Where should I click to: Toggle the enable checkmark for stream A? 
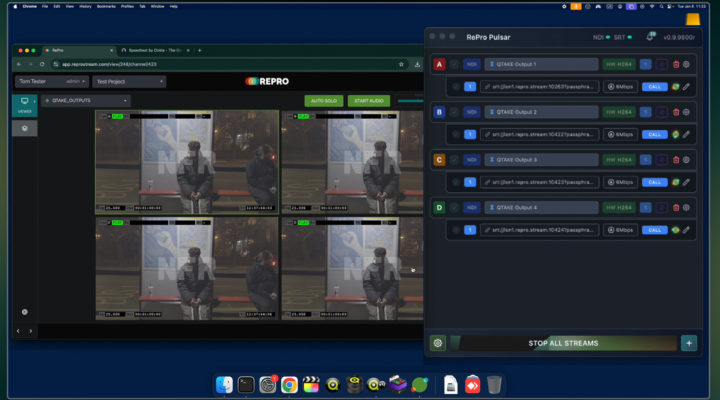tap(454, 65)
